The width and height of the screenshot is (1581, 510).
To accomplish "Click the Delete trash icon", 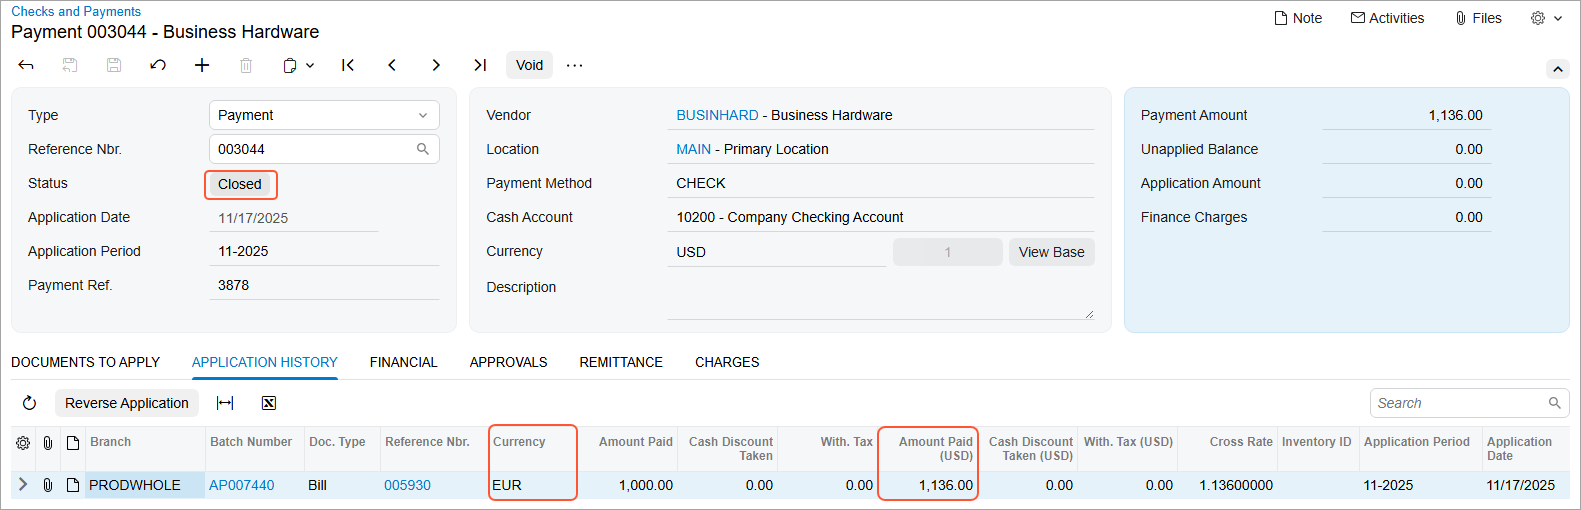I will tap(246, 65).
